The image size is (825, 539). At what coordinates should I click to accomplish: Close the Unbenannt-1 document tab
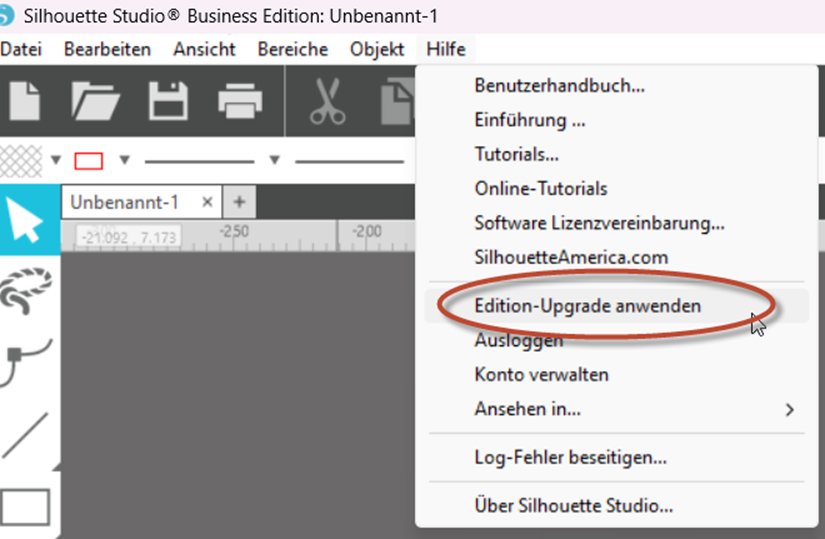[207, 202]
